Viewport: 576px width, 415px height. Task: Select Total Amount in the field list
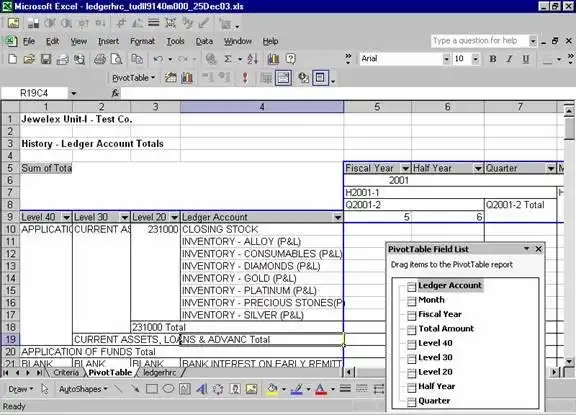(446, 329)
